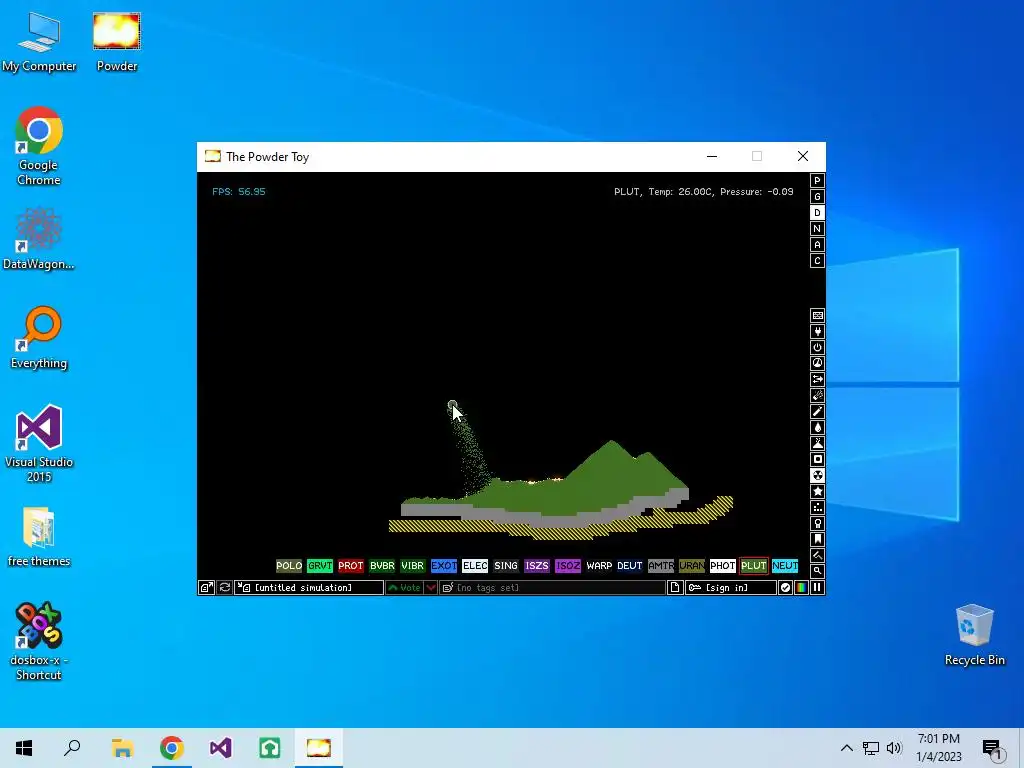Open the taskbar search magnifier
Viewport: 1024px width, 768px height.
72,748
